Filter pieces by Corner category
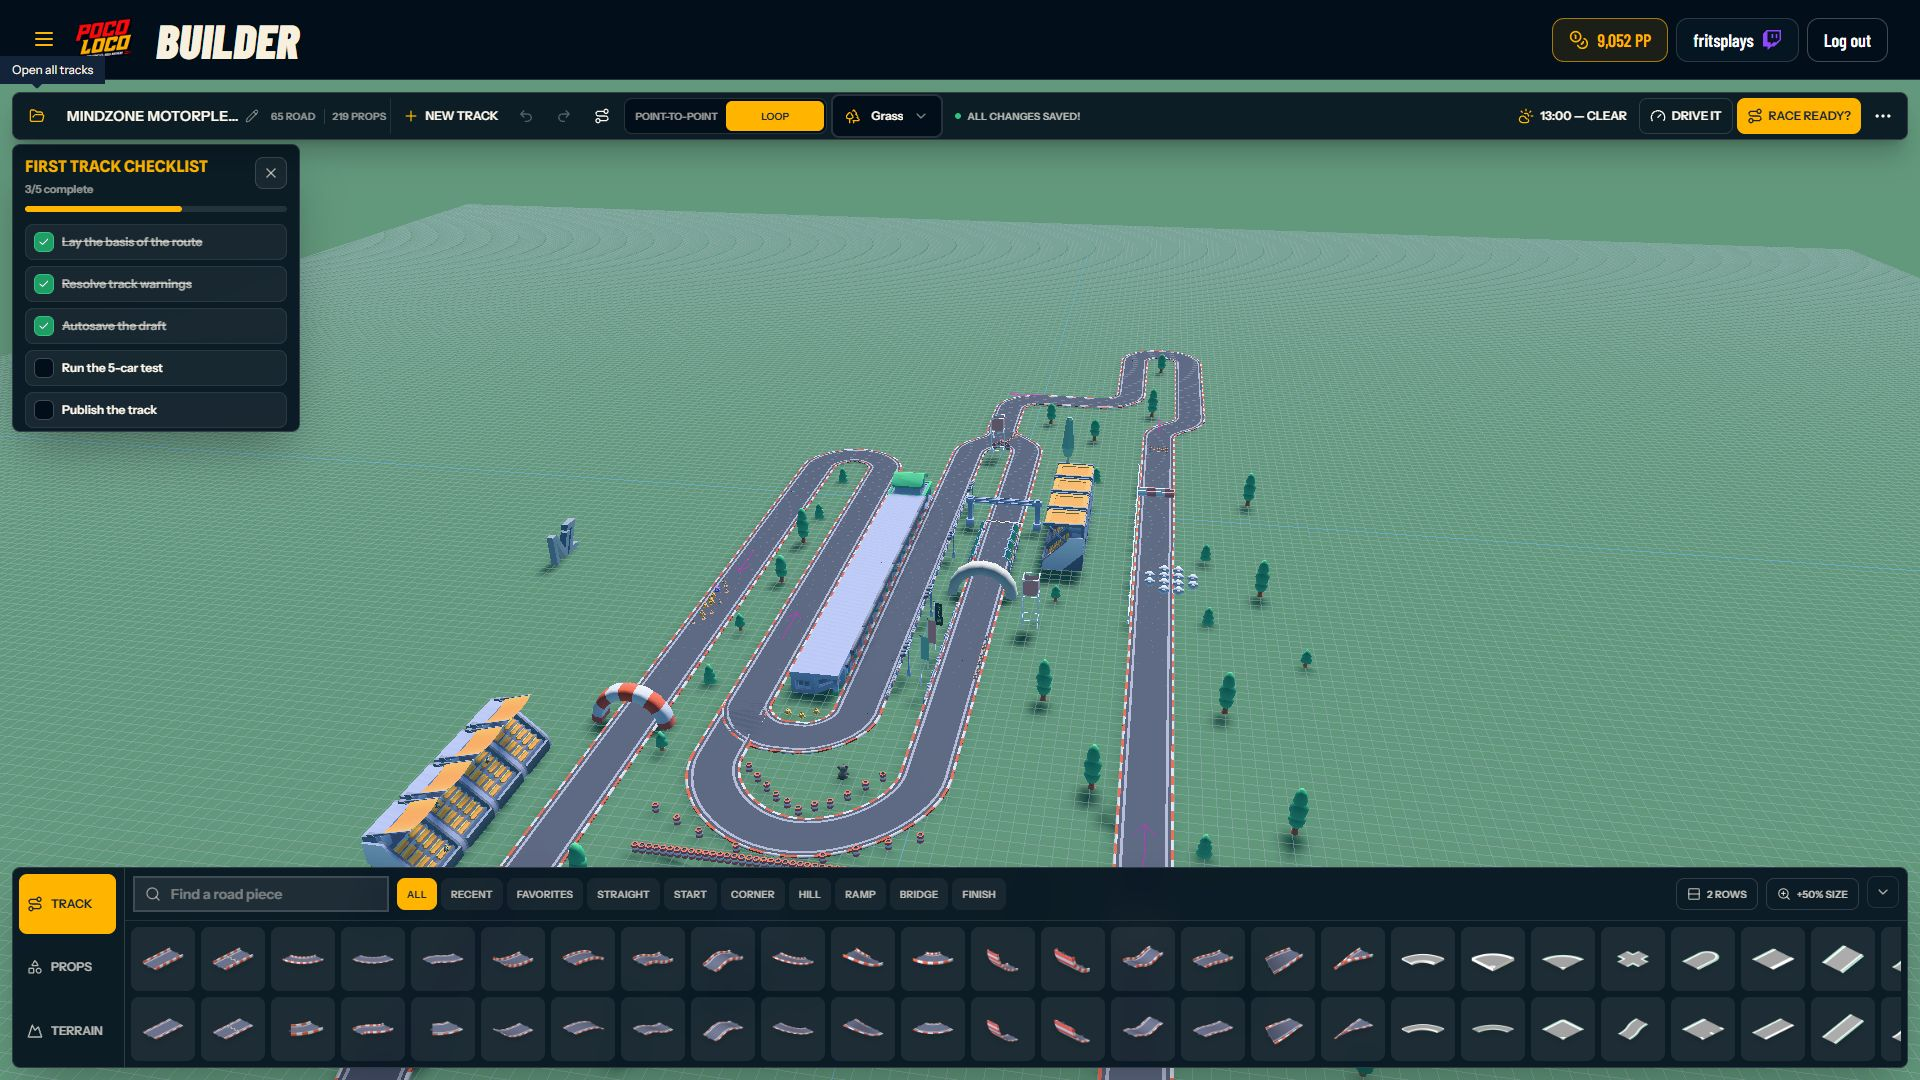Screen dimensions: 1920x1080 (752, 894)
